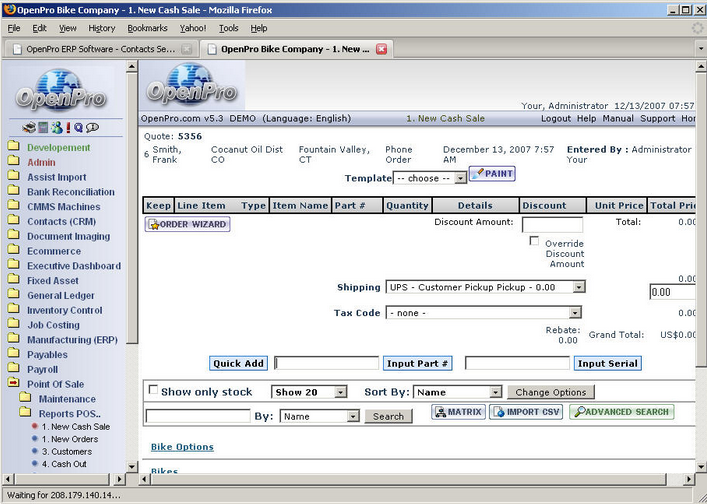The image size is (707, 504).
Task: Click the Search button
Action: pyautogui.click(x=388, y=417)
